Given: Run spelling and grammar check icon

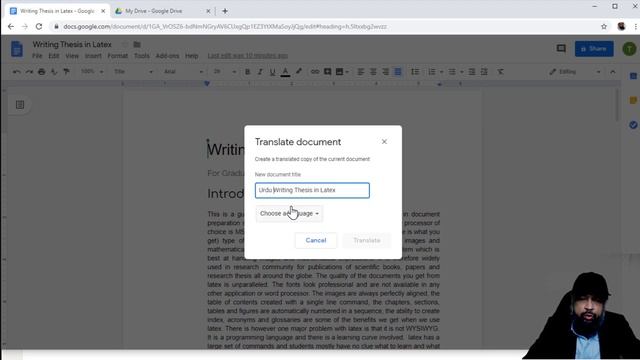Looking at the screenshot, I should pyautogui.click(x=54, y=72).
